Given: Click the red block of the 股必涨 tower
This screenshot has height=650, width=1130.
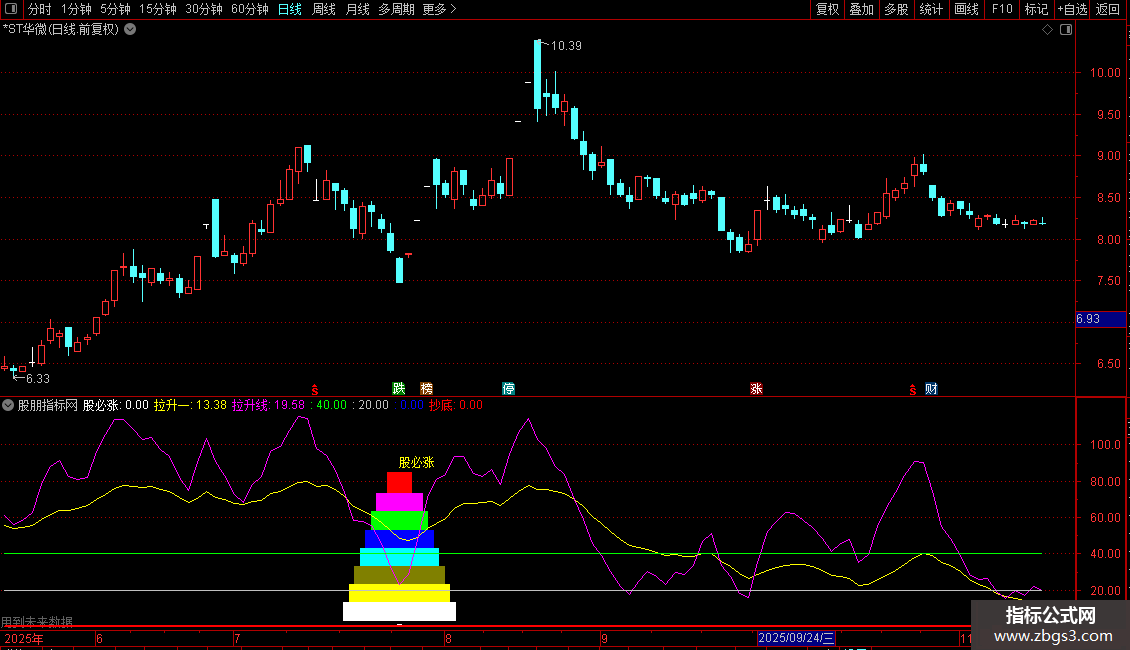Looking at the screenshot, I should pos(399,482).
